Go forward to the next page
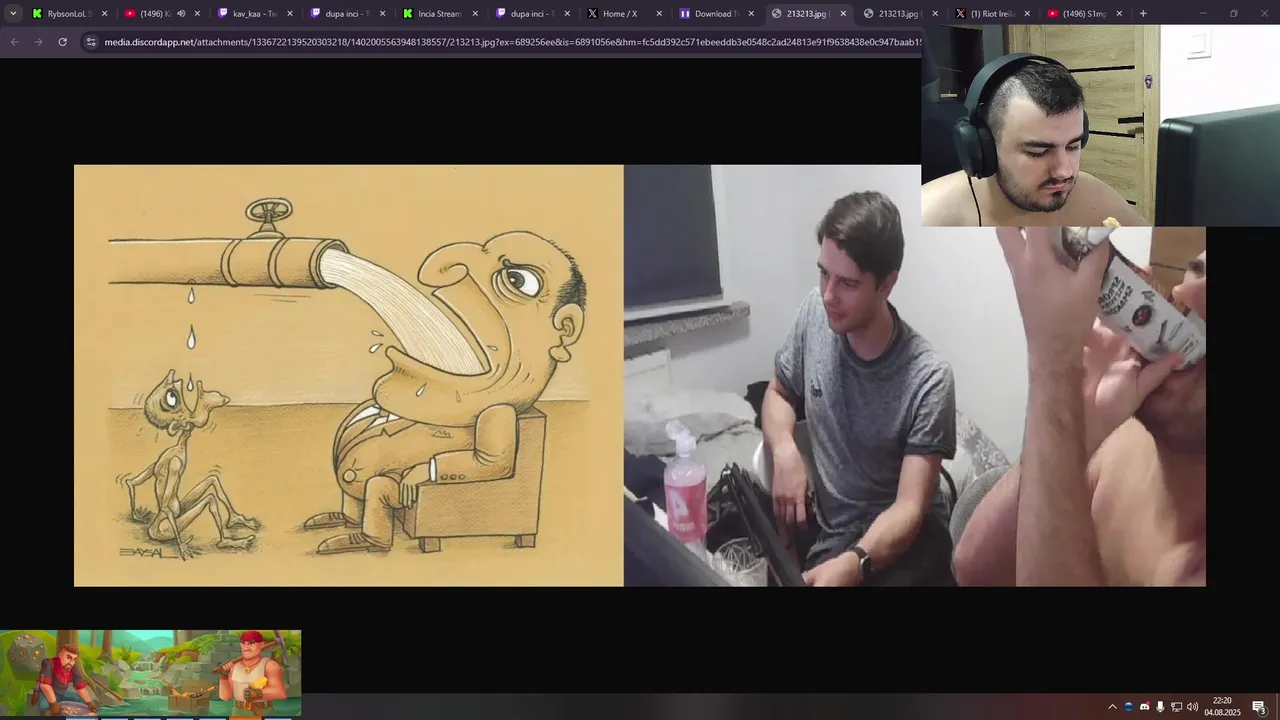1280x720 pixels. [x=38, y=42]
